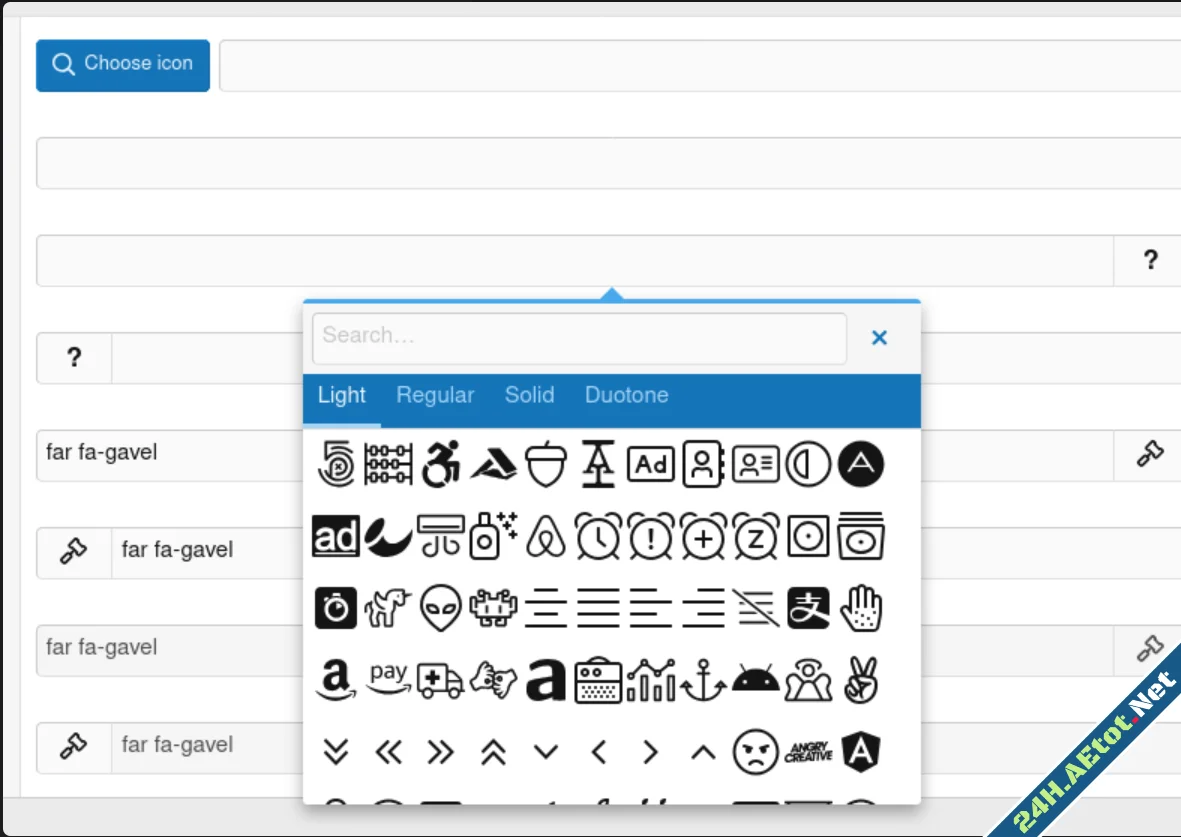Switch to the Regular tab
This screenshot has height=837, width=1181.
(435, 395)
